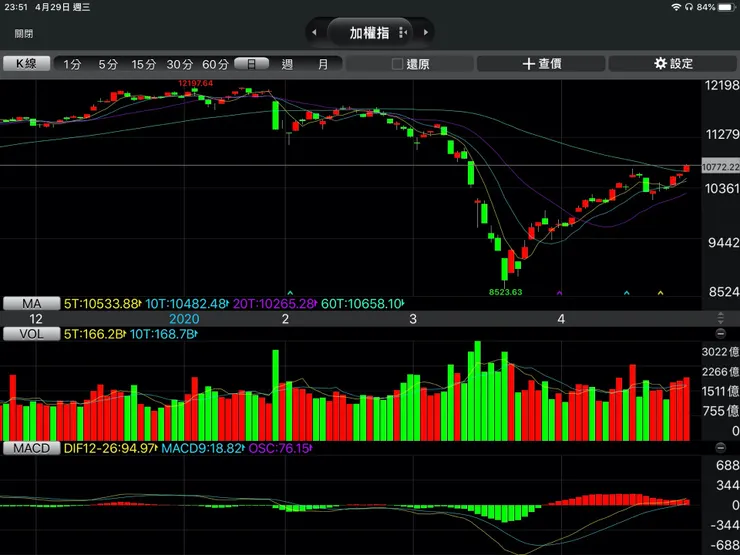Image resolution: width=740 pixels, height=555 pixels.
Task: Tap the WiFi status icon
Action: [676, 7]
